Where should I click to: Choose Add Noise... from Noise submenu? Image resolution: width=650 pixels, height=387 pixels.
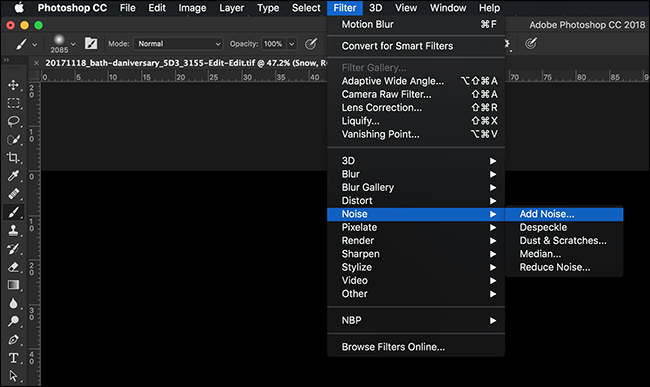click(564, 214)
